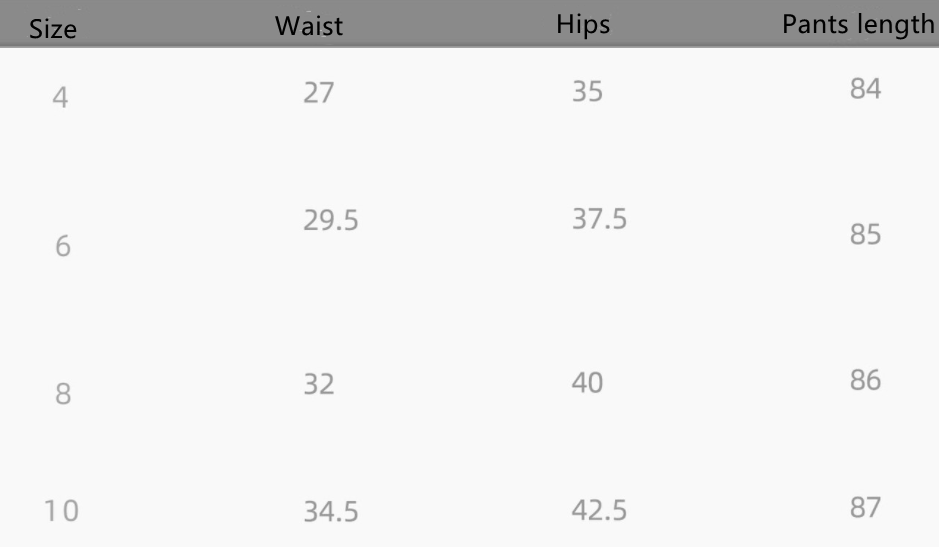Select the pants length value 87
This screenshot has width=939, height=547.
tap(865, 507)
